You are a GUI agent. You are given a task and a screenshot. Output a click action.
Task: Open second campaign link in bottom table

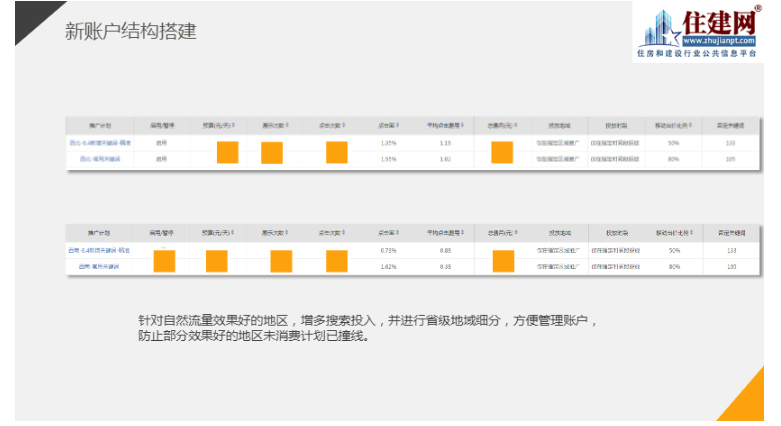click(99, 266)
